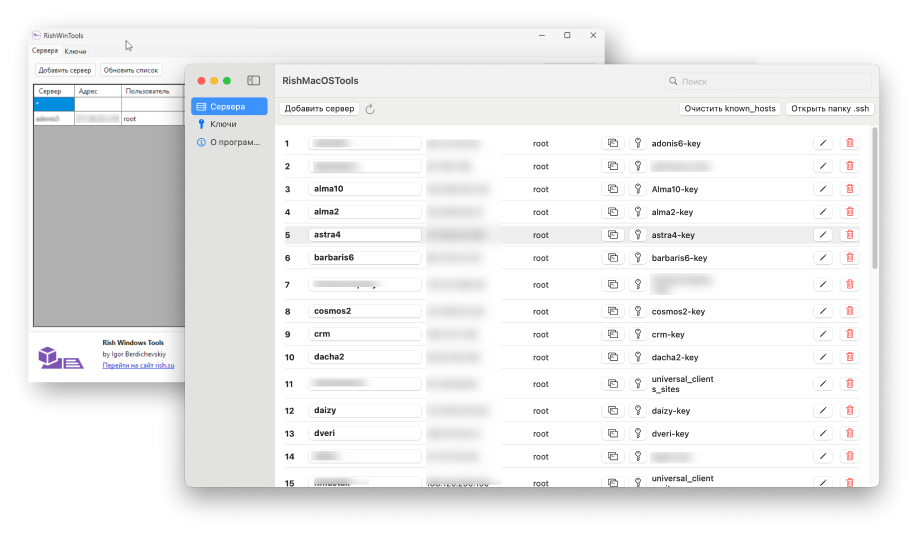Follow the Перейти на сайт rish.su link
Image resolution: width=910 pixels, height=546 pixels.
click(138, 366)
